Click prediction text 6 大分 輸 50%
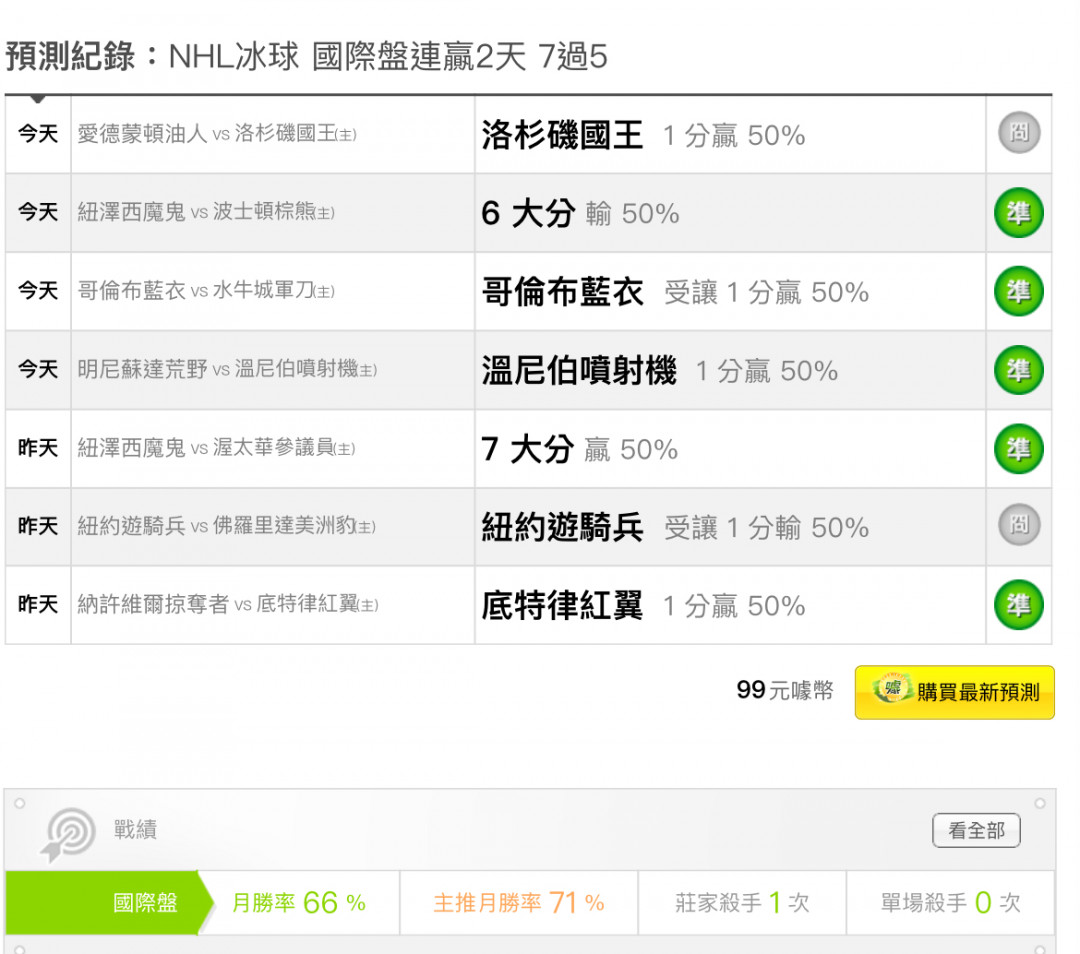The width and height of the screenshot is (1080, 954). pyautogui.click(x=581, y=214)
